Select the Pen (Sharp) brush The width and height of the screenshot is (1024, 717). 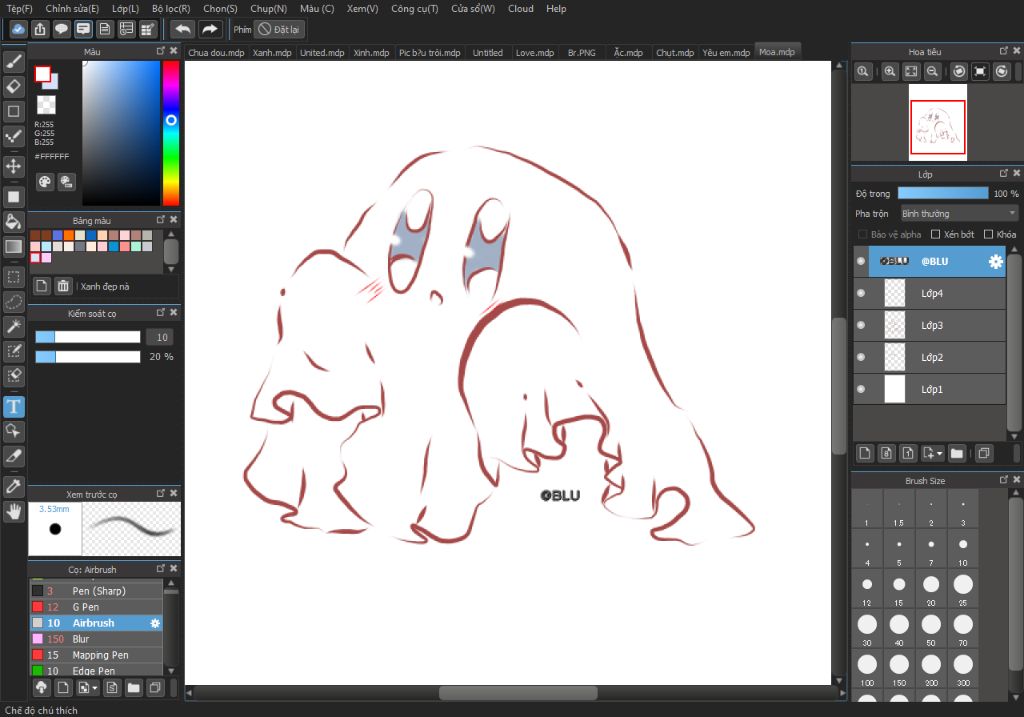tap(96, 590)
